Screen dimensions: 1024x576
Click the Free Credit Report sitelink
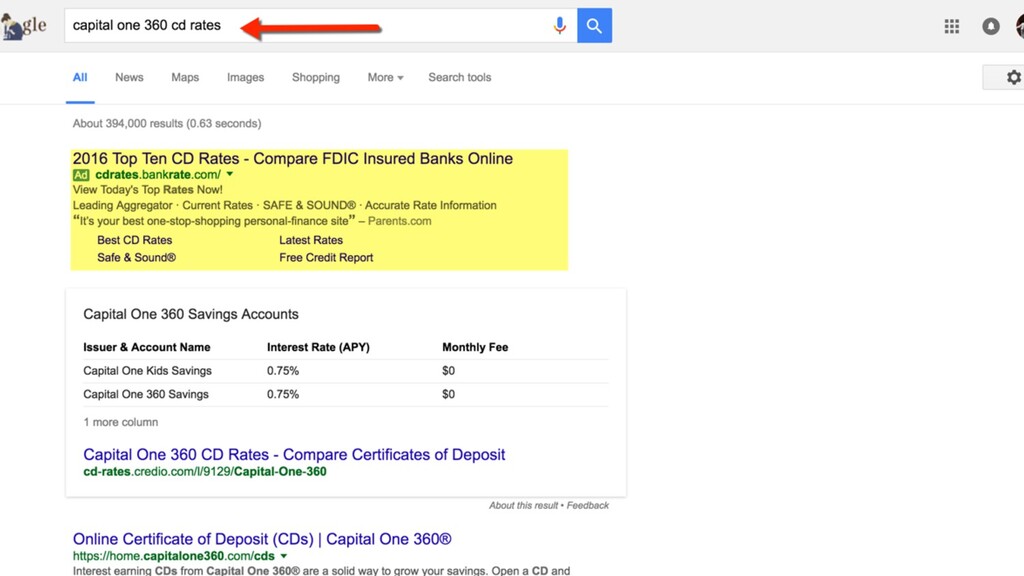(327, 257)
